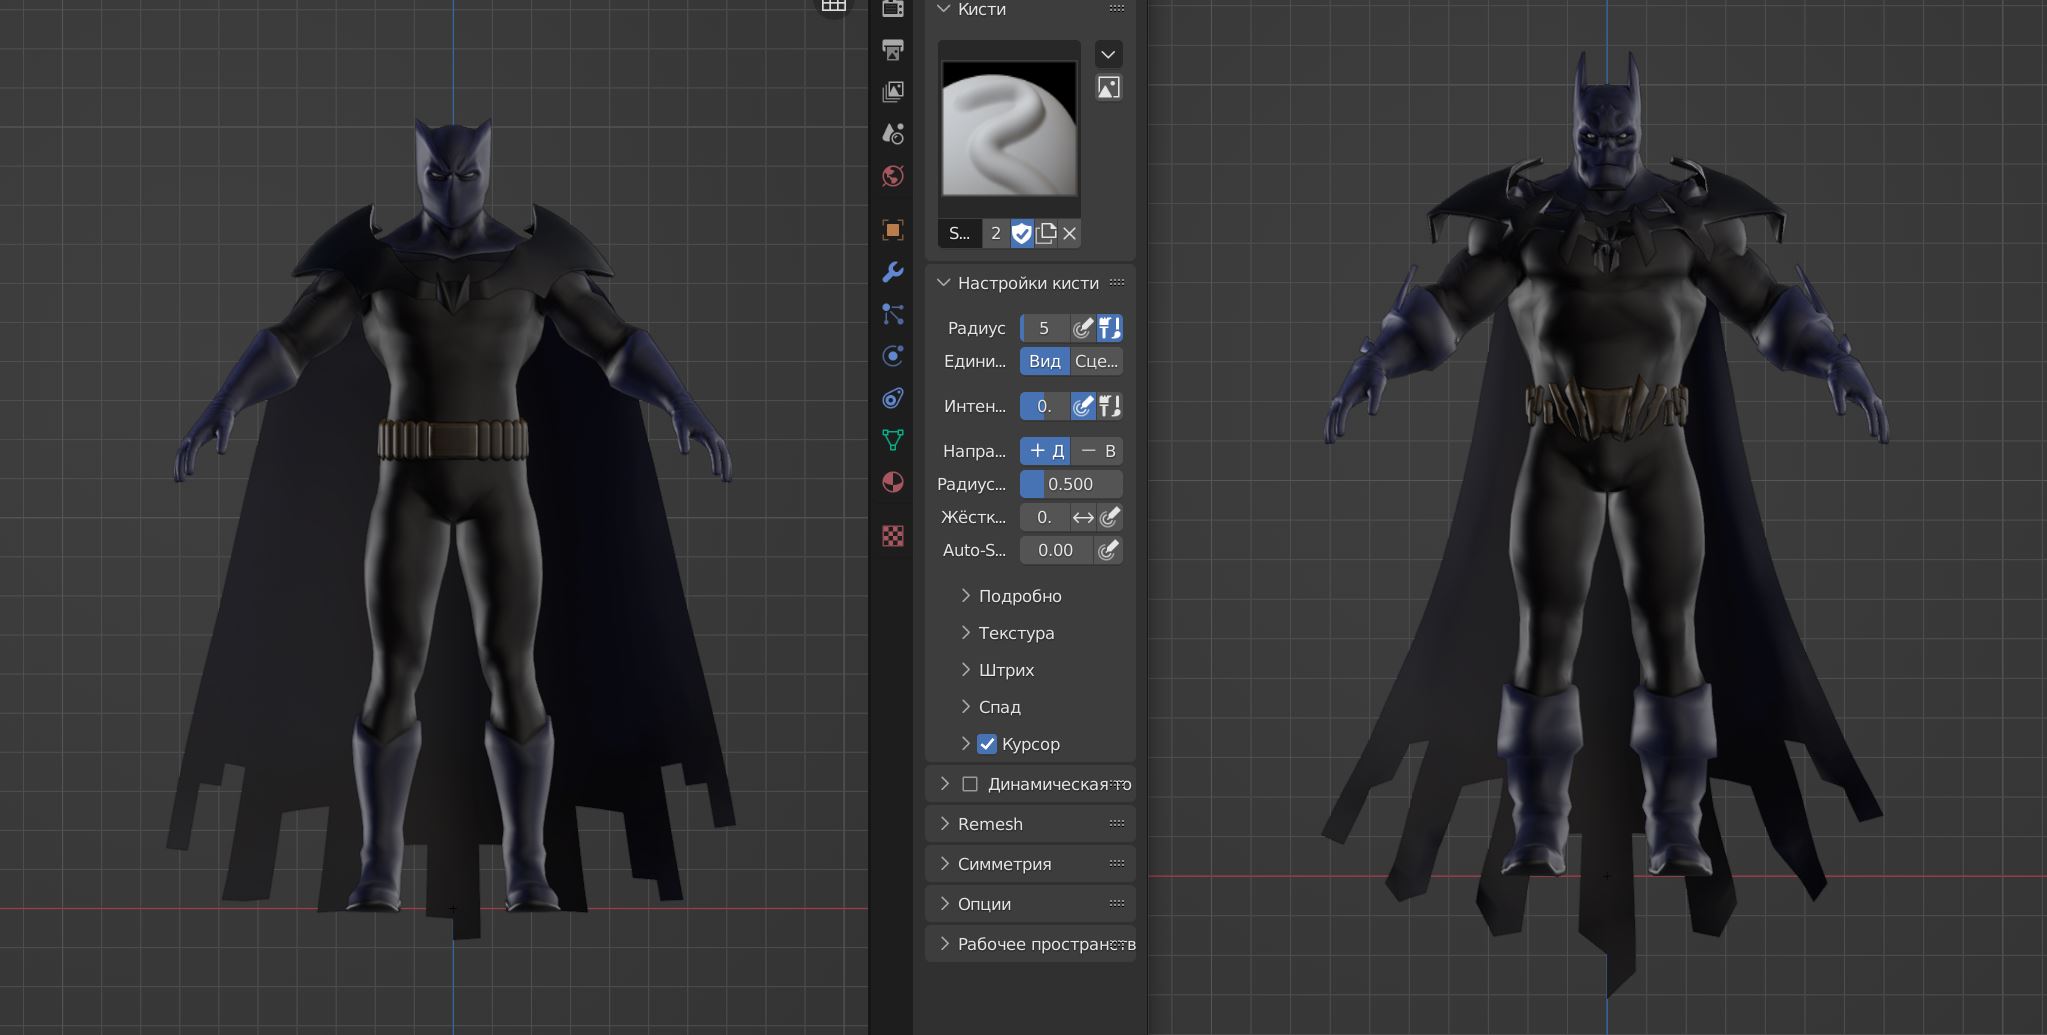Toggle pen pressure for Радиус
This screenshot has width=2047, height=1035.
(x=1082, y=328)
